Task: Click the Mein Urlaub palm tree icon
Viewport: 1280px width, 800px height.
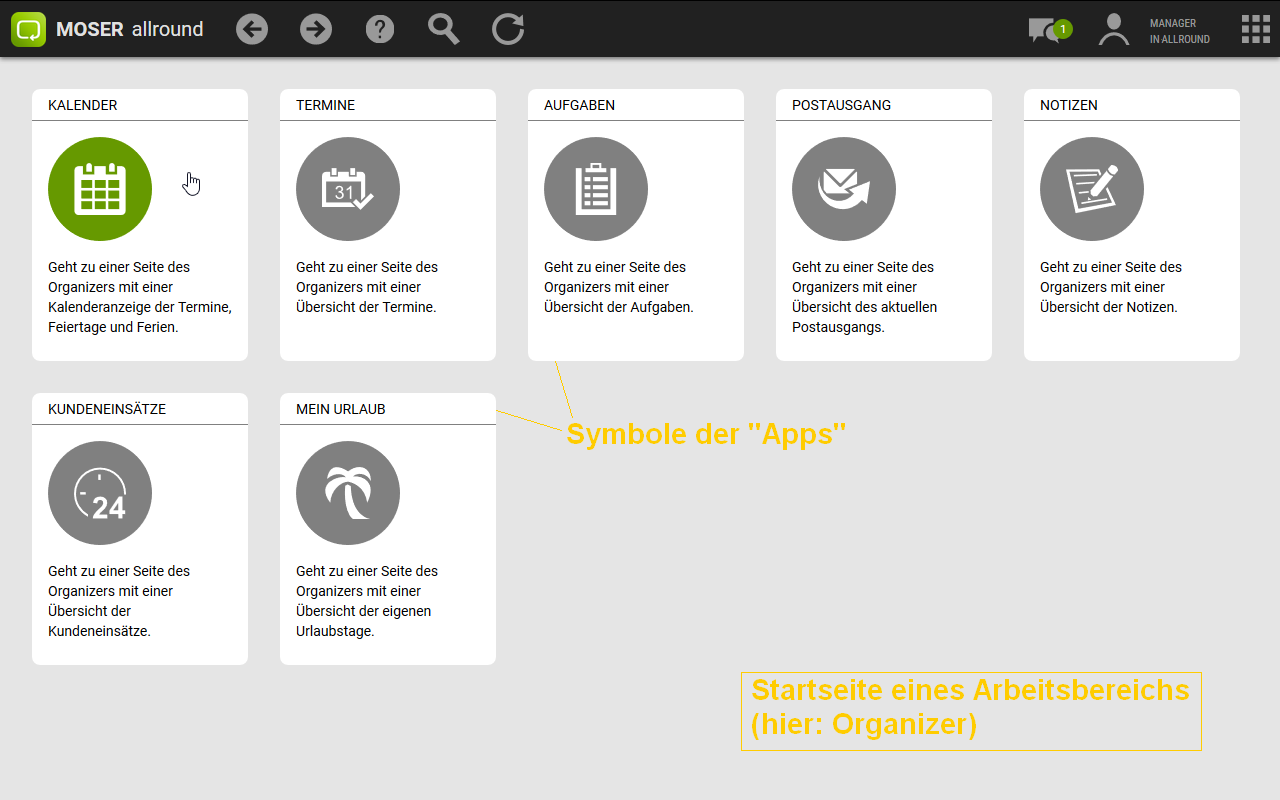Action: pos(348,493)
